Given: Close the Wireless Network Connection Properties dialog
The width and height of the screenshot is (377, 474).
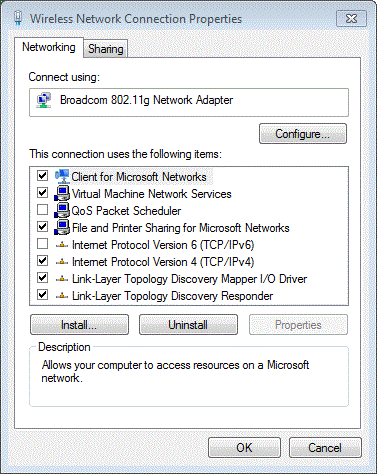Looking at the screenshot, I should tap(351, 18).
